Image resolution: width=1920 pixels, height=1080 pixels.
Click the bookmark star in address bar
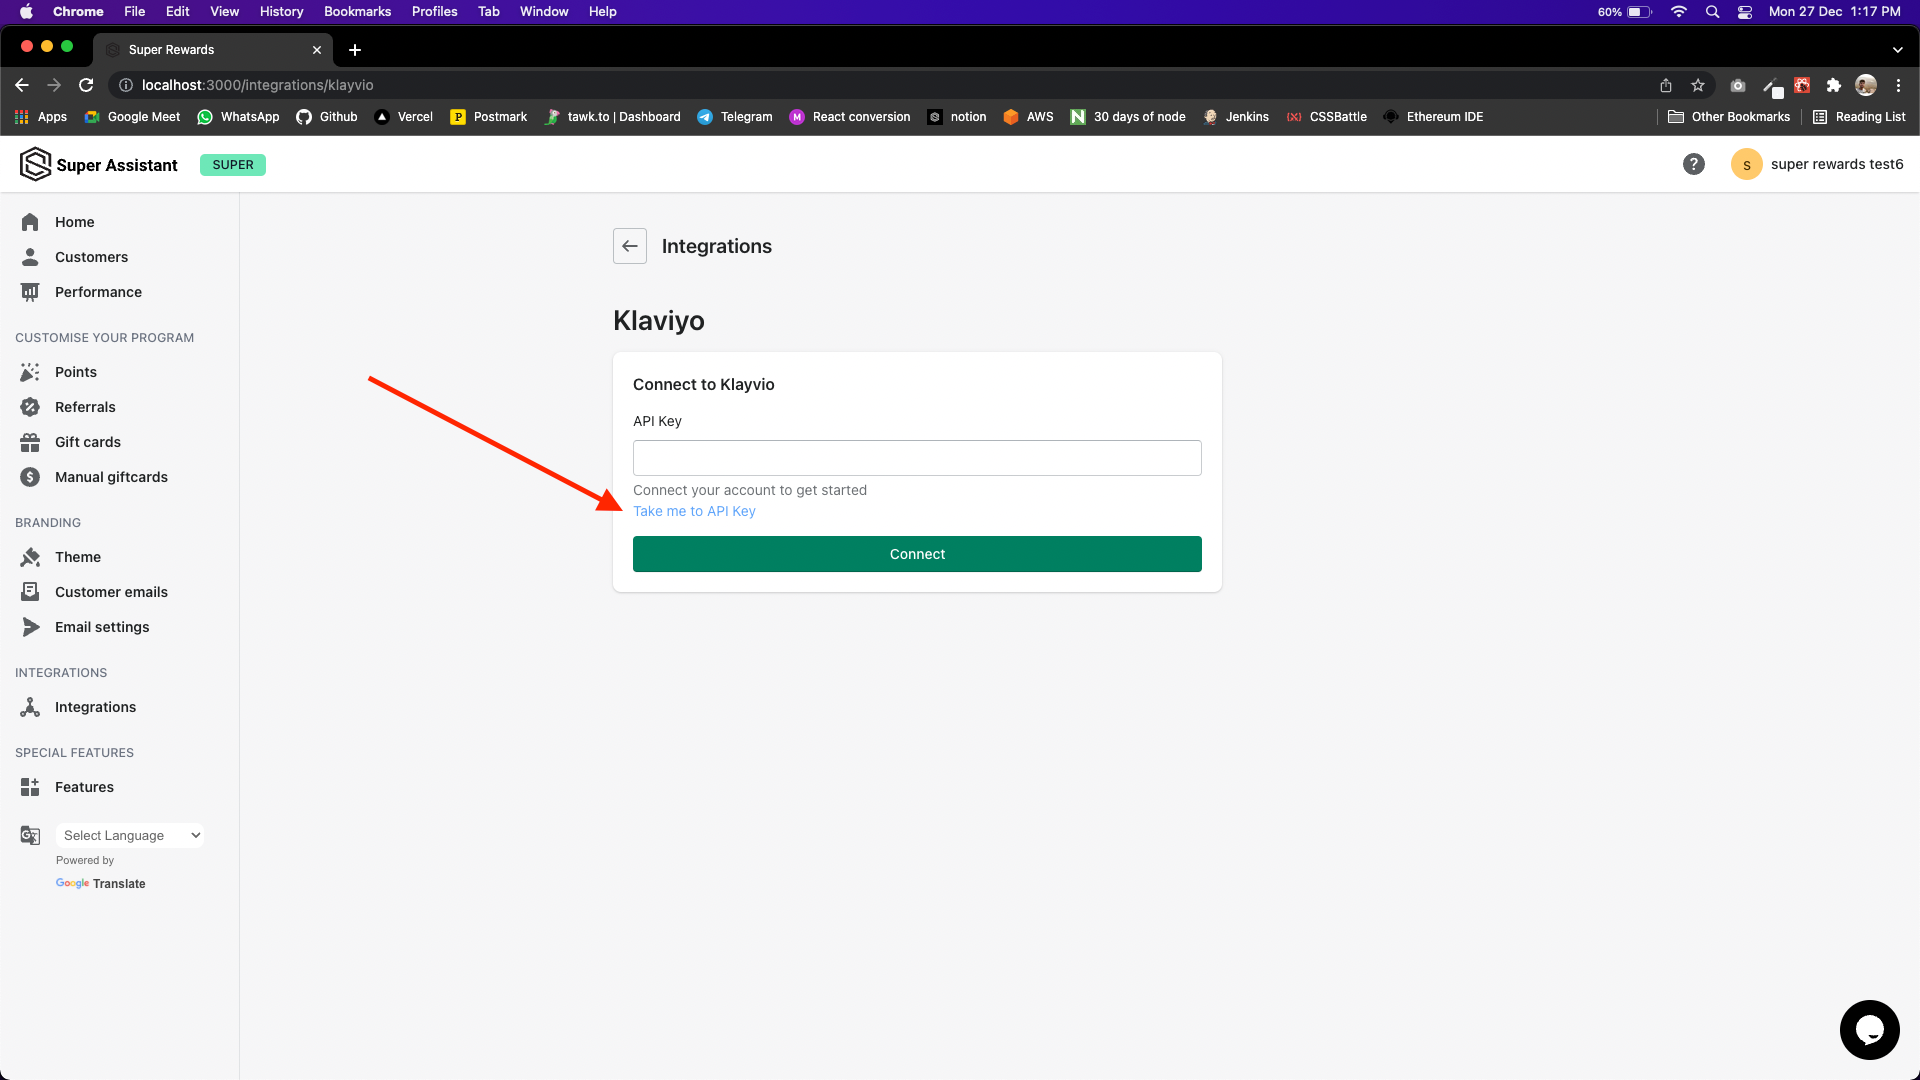point(1698,85)
